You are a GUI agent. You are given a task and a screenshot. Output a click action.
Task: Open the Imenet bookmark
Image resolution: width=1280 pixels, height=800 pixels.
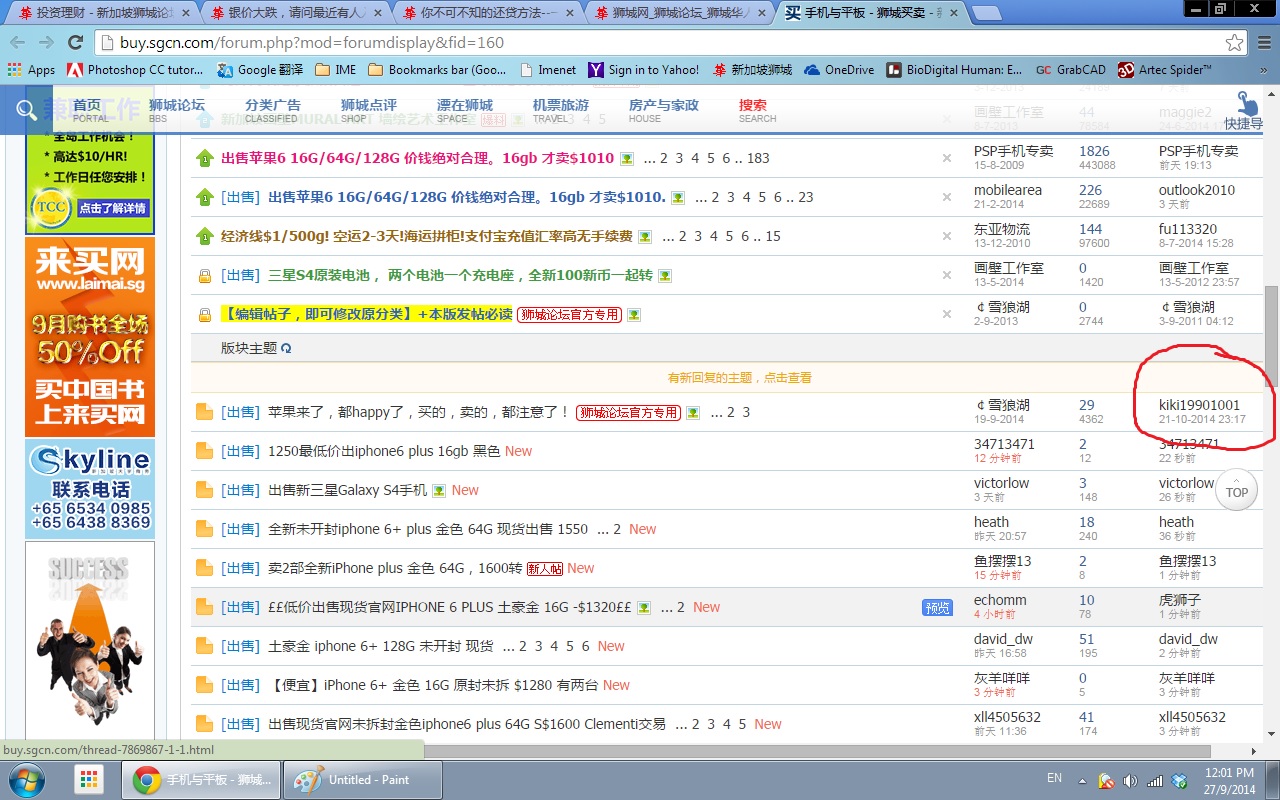pos(548,70)
